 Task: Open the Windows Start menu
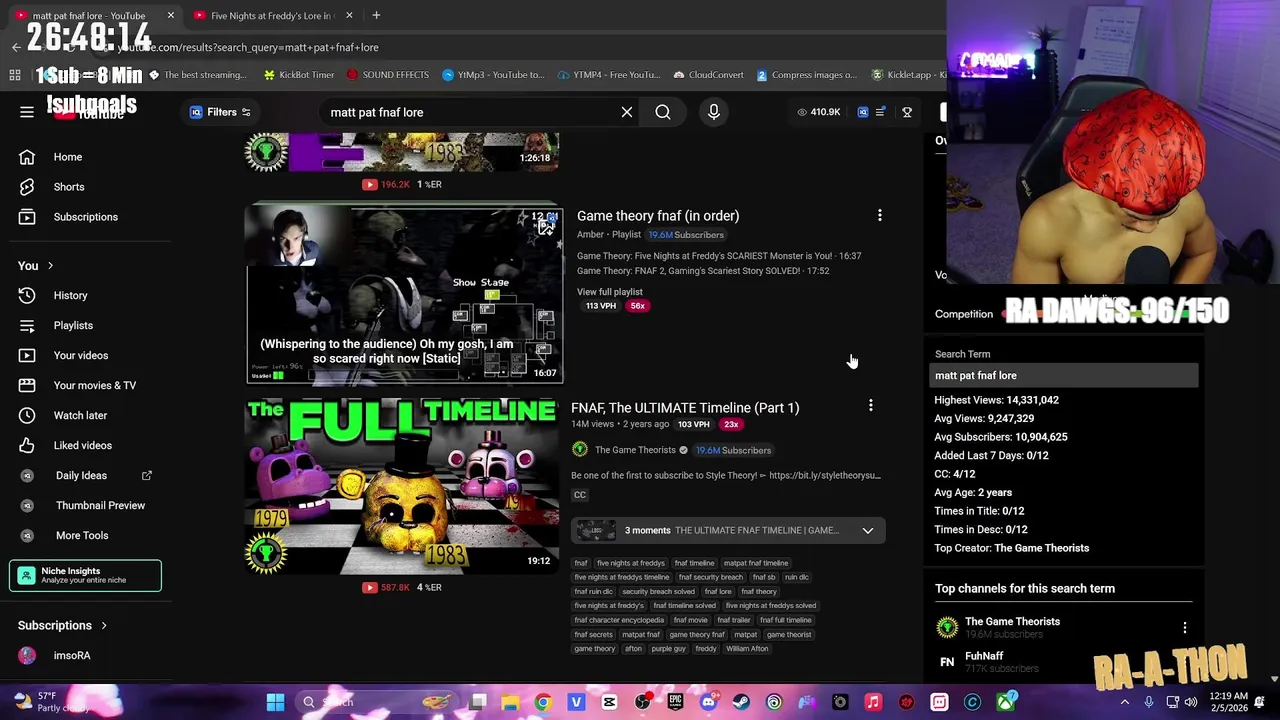[275, 702]
